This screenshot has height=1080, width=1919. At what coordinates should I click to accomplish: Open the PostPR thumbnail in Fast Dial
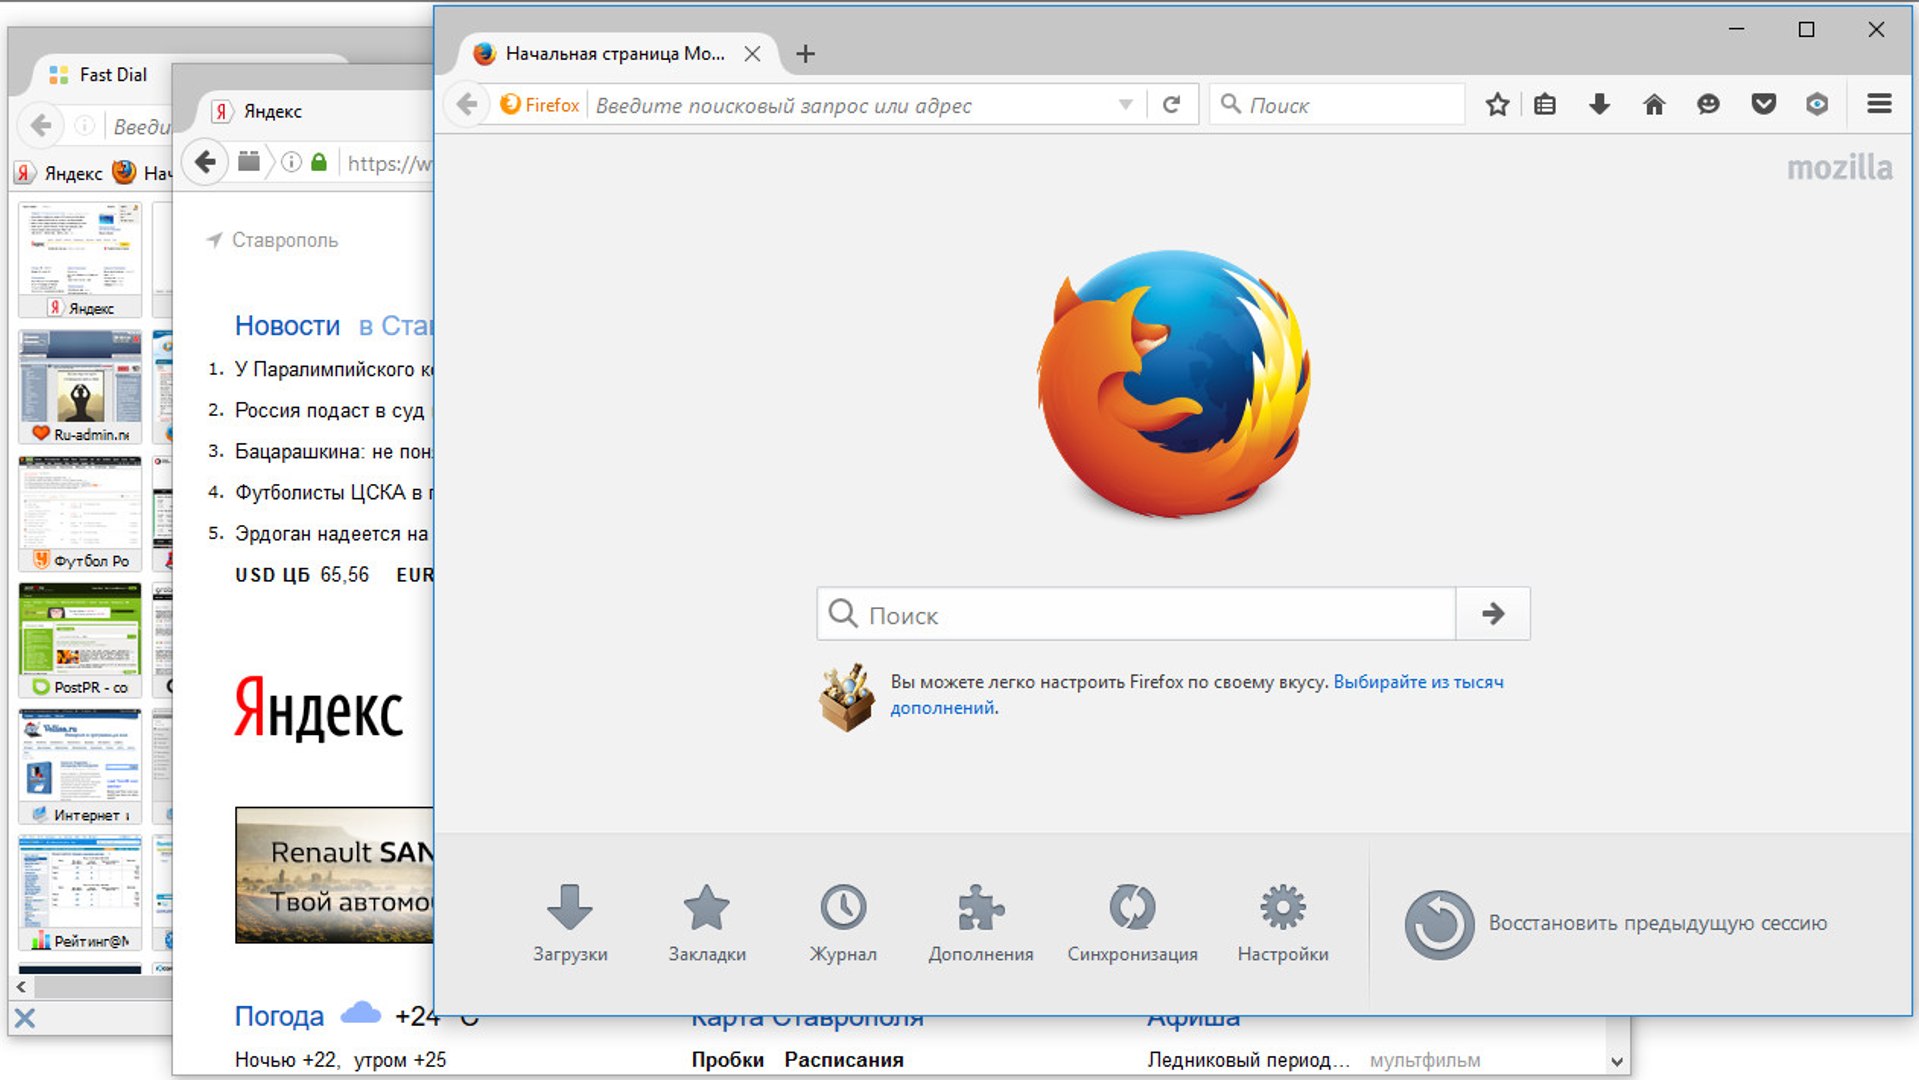(x=80, y=640)
